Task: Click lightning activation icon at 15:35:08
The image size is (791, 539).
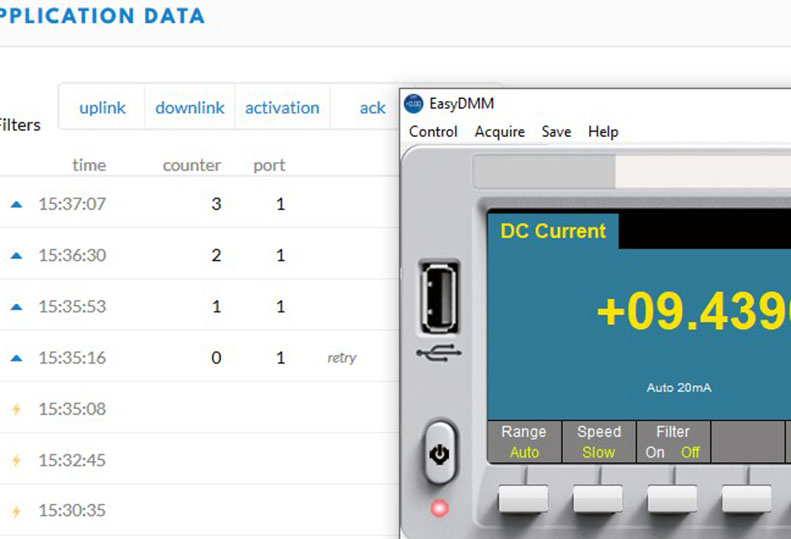Action: click(16, 409)
